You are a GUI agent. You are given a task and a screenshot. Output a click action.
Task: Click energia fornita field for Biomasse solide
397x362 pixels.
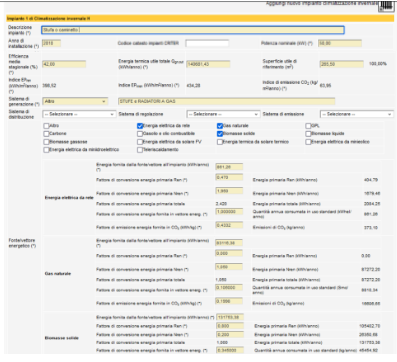(230, 317)
